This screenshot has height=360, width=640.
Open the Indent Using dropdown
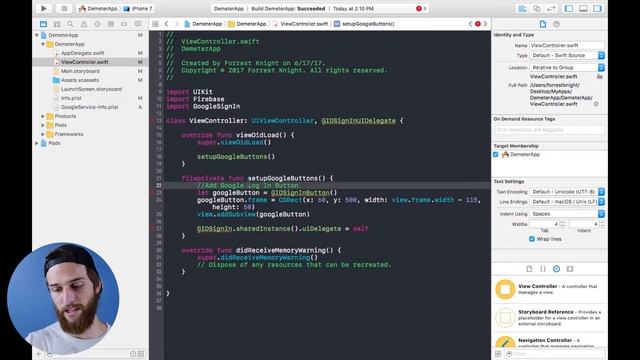(x=567, y=214)
